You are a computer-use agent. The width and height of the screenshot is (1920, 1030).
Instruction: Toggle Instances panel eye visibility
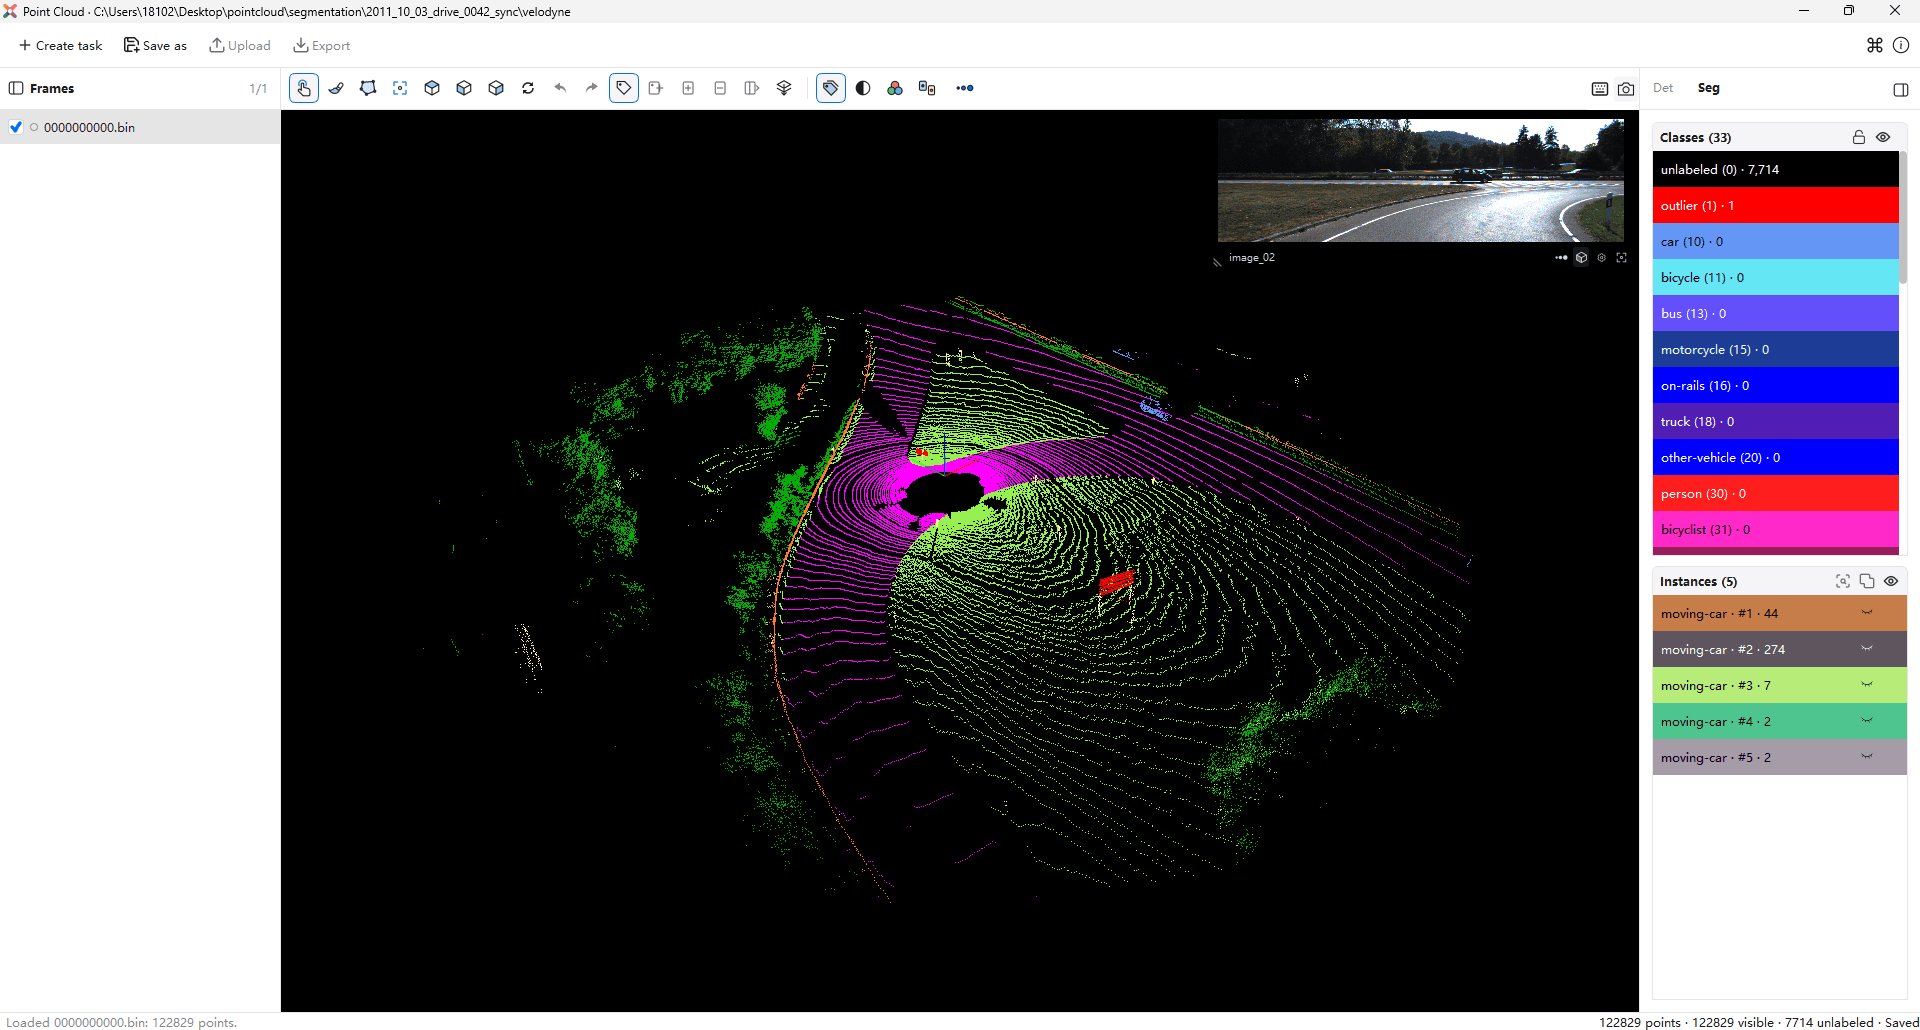(x=1891, y=581)
